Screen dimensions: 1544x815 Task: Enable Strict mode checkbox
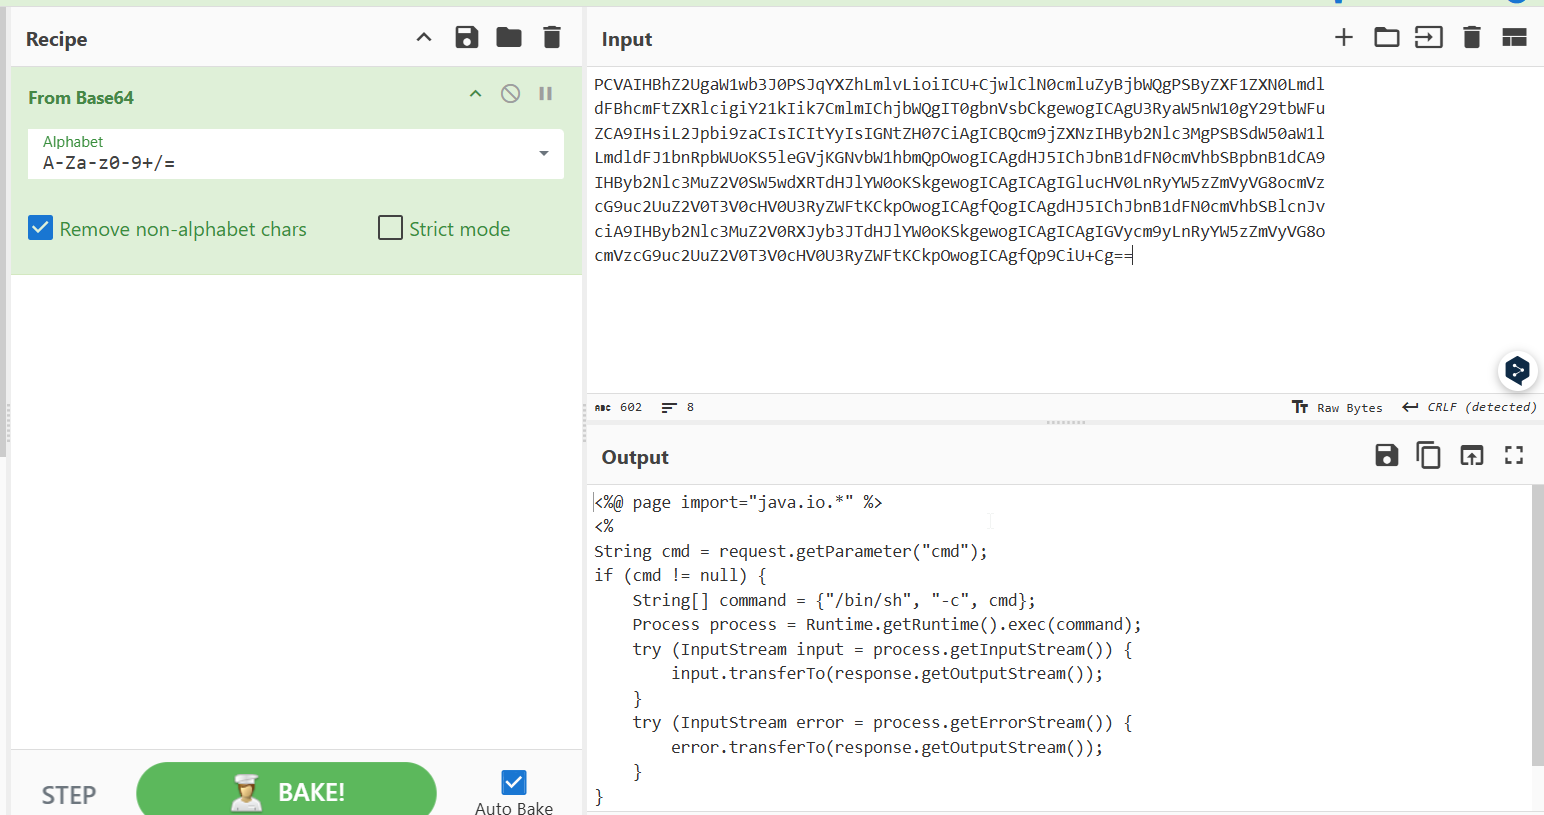(x=390, y=228)
